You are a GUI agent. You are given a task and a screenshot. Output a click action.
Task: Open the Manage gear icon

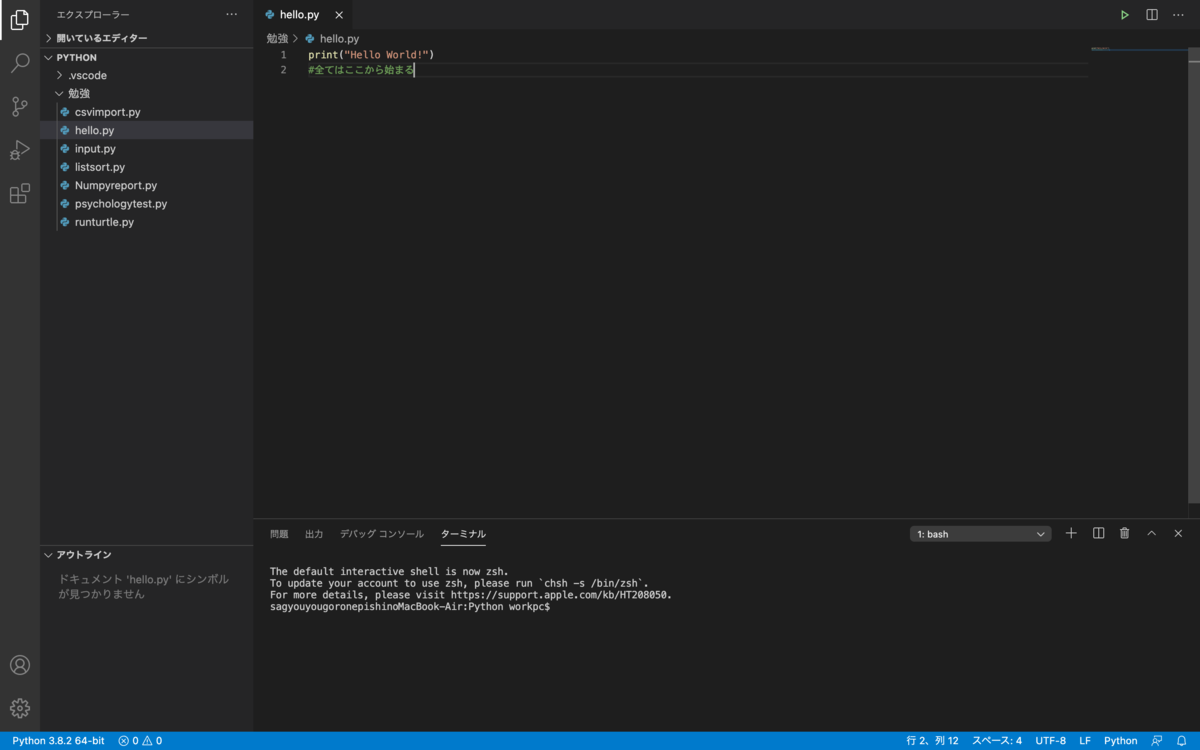(x=19, y=708)
